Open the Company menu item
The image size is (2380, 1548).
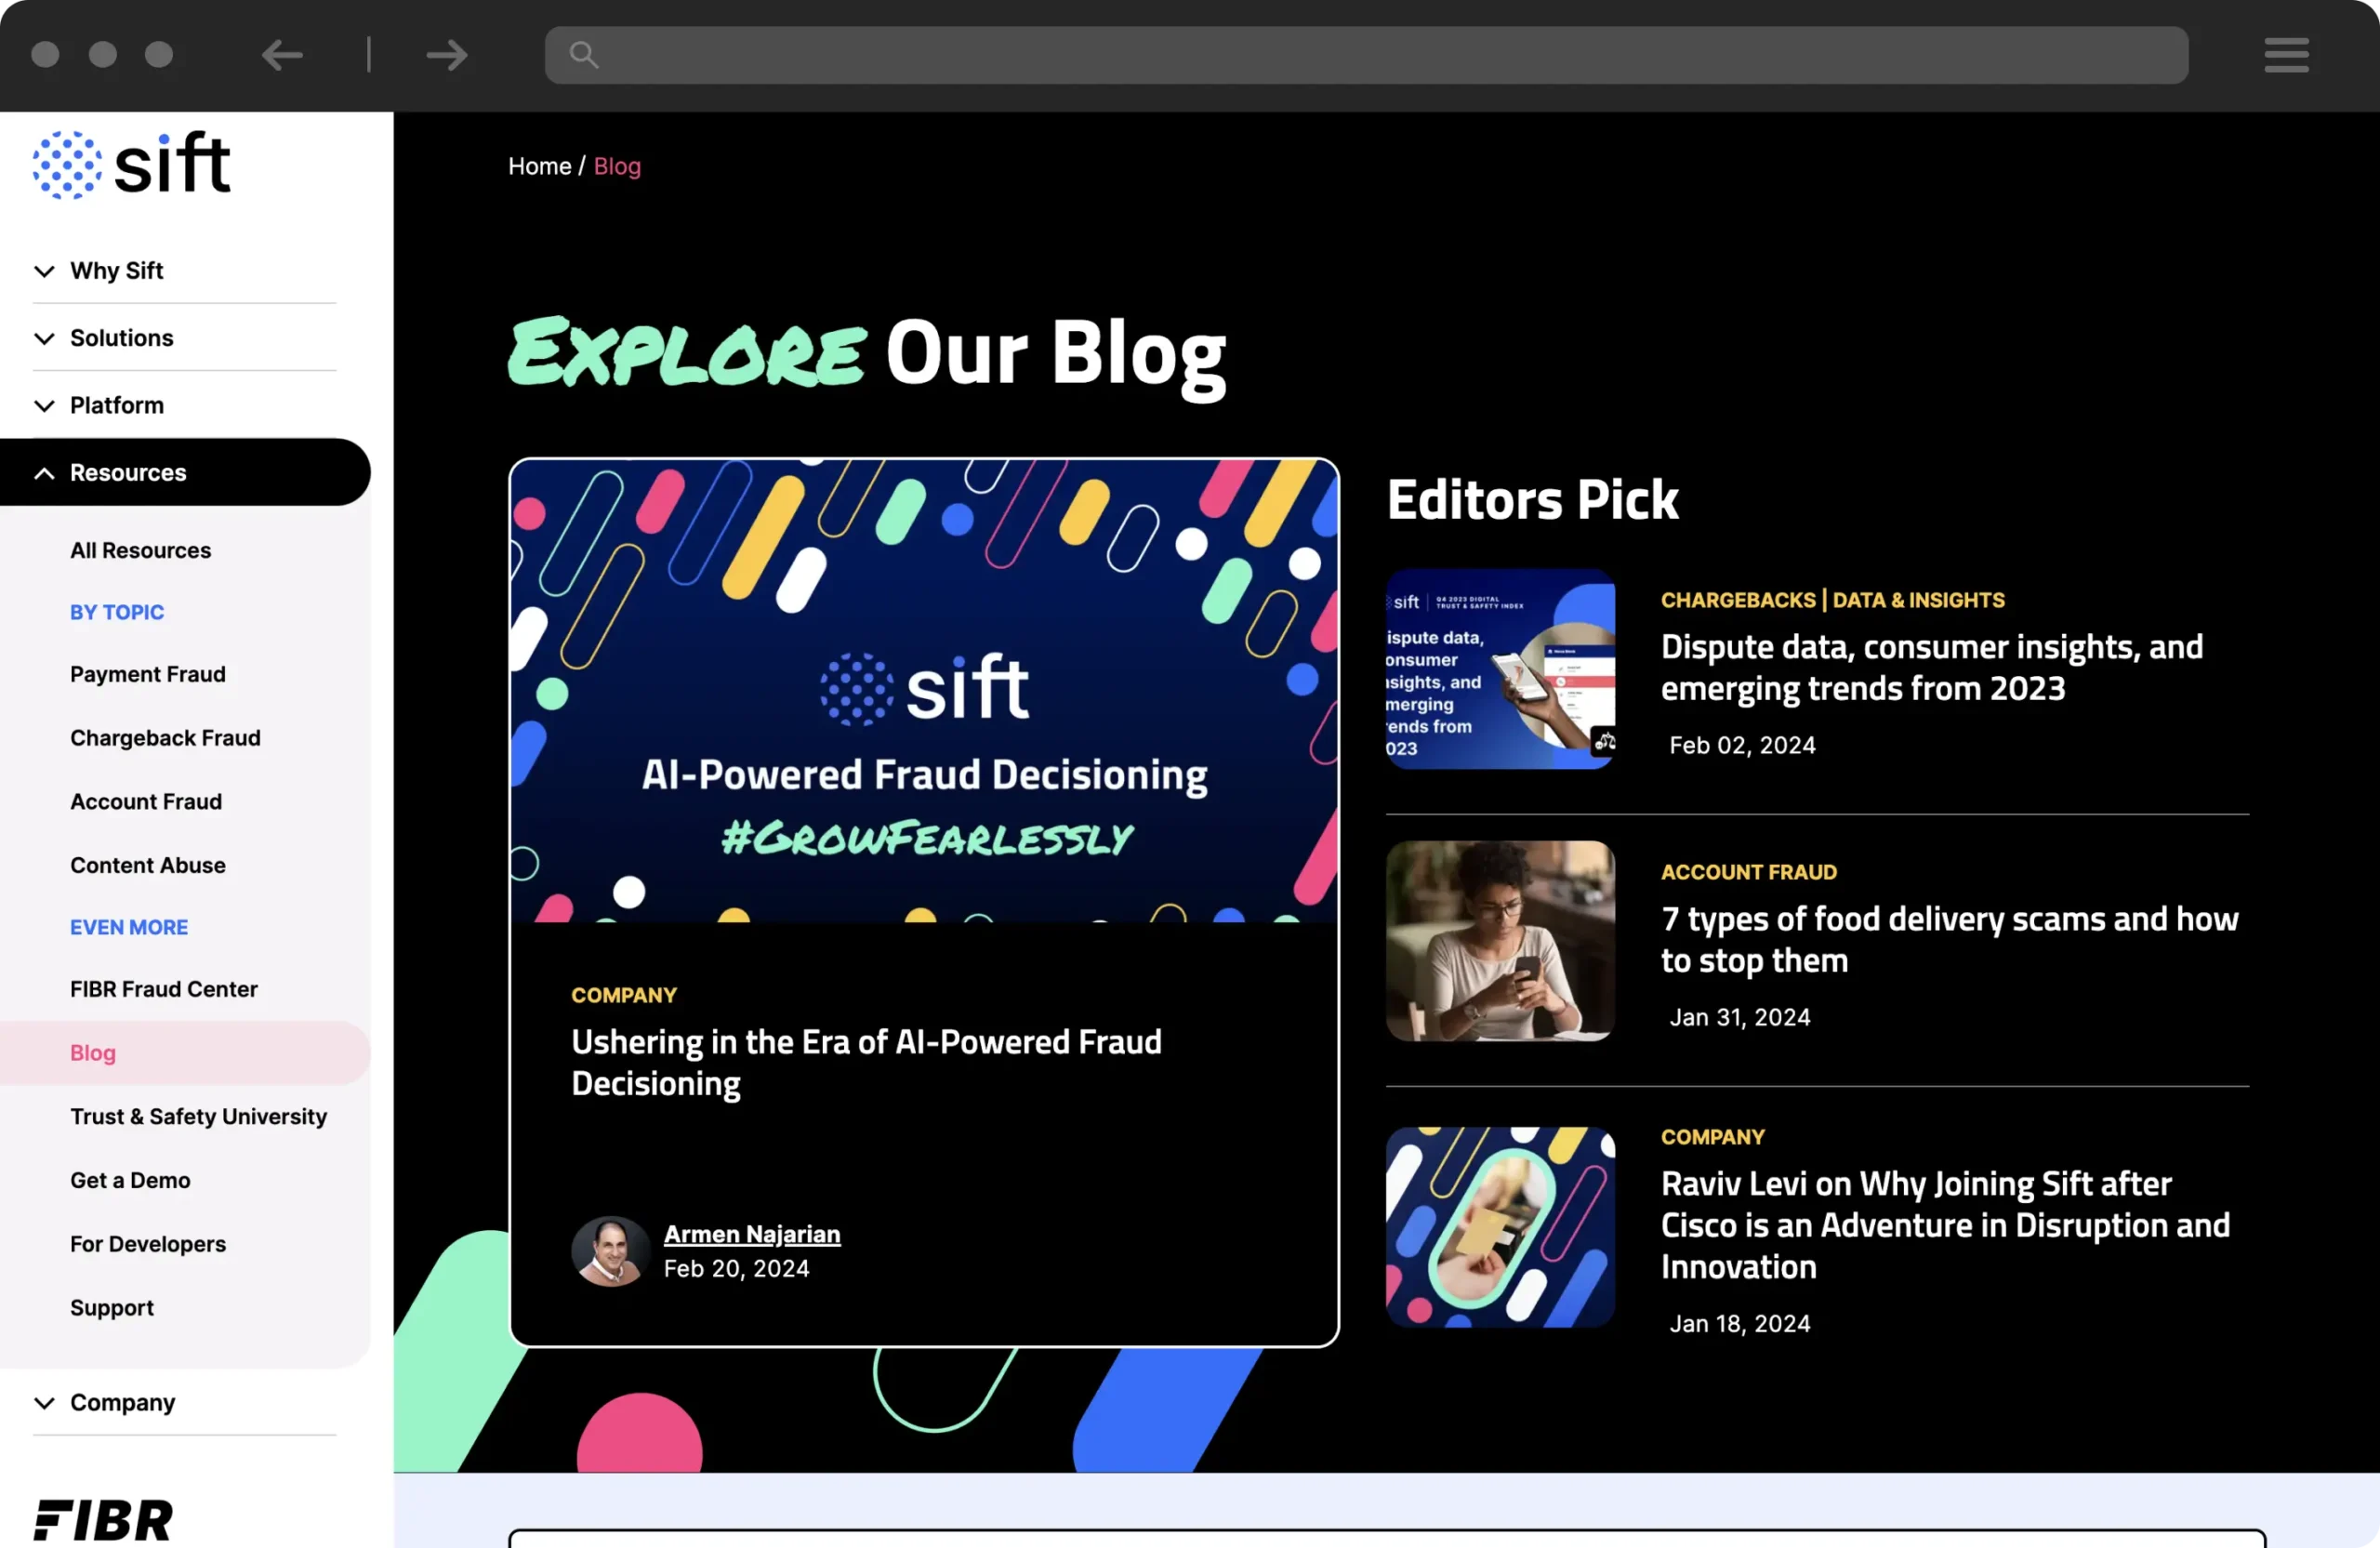point(122,1403)
